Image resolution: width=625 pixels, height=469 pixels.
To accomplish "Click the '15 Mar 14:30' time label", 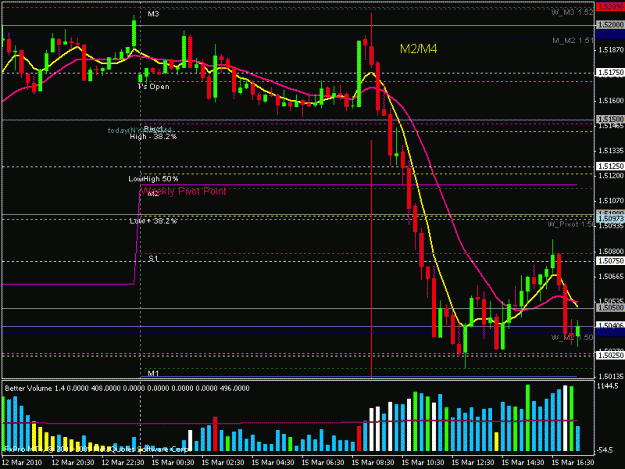I will coord(523,462).
